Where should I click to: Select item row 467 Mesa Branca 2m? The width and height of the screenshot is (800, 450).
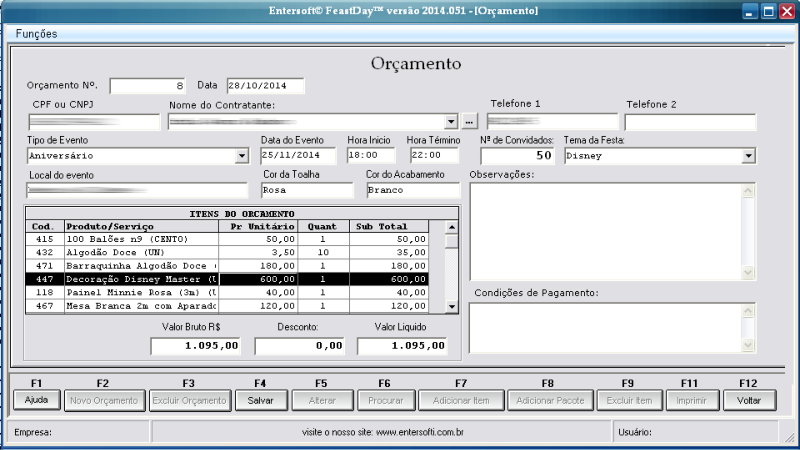[x=228, y=306]
